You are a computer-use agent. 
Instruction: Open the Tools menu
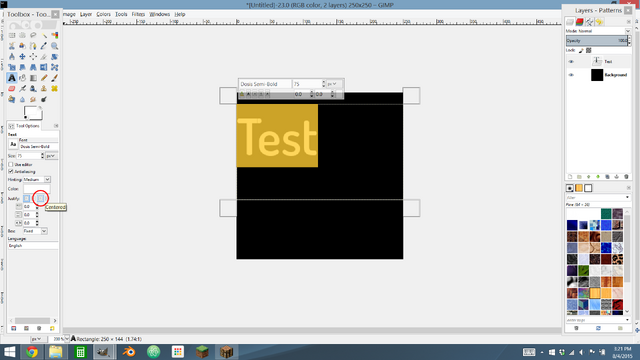[121, 14]
